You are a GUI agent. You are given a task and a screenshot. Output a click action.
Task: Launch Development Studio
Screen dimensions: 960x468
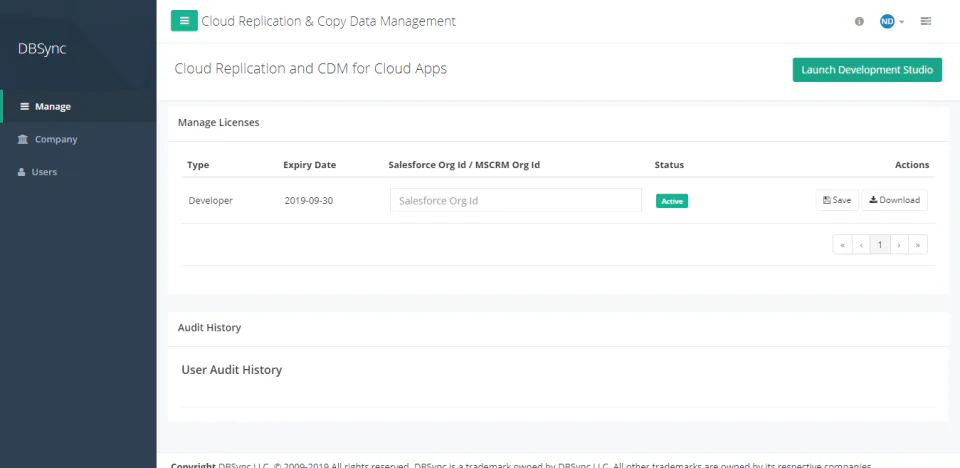coord(867,70)
